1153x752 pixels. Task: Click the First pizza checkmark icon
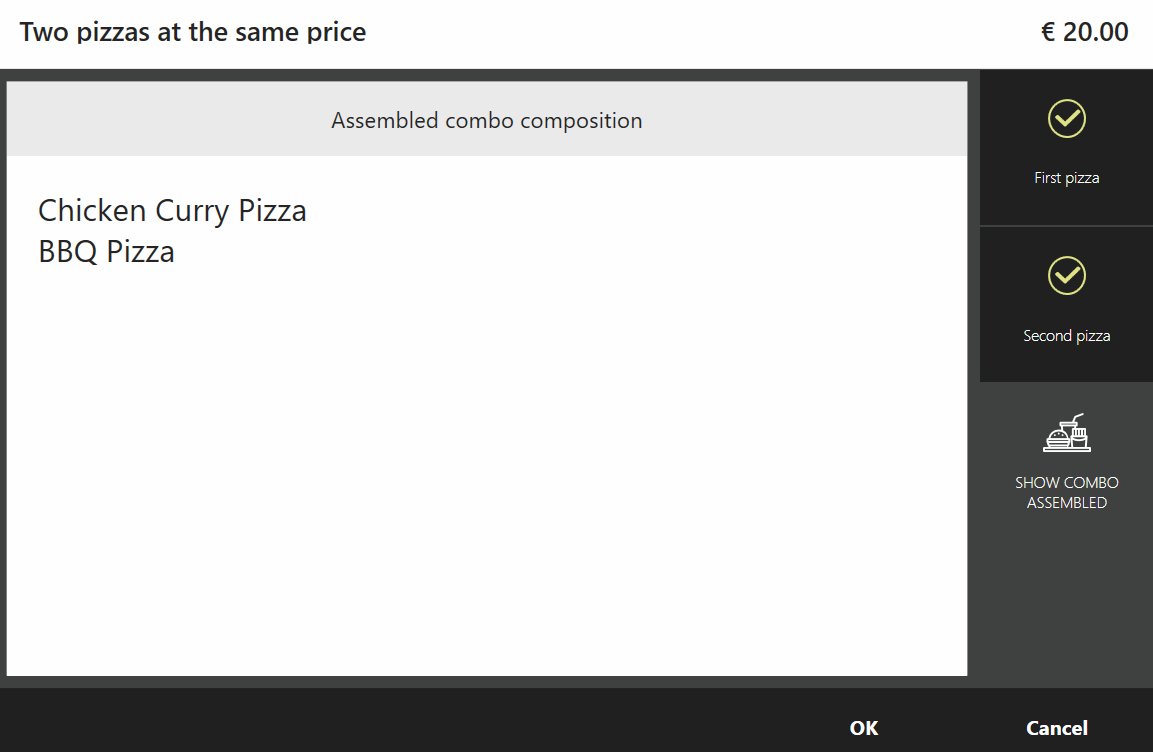click(x=1066, y=119)
